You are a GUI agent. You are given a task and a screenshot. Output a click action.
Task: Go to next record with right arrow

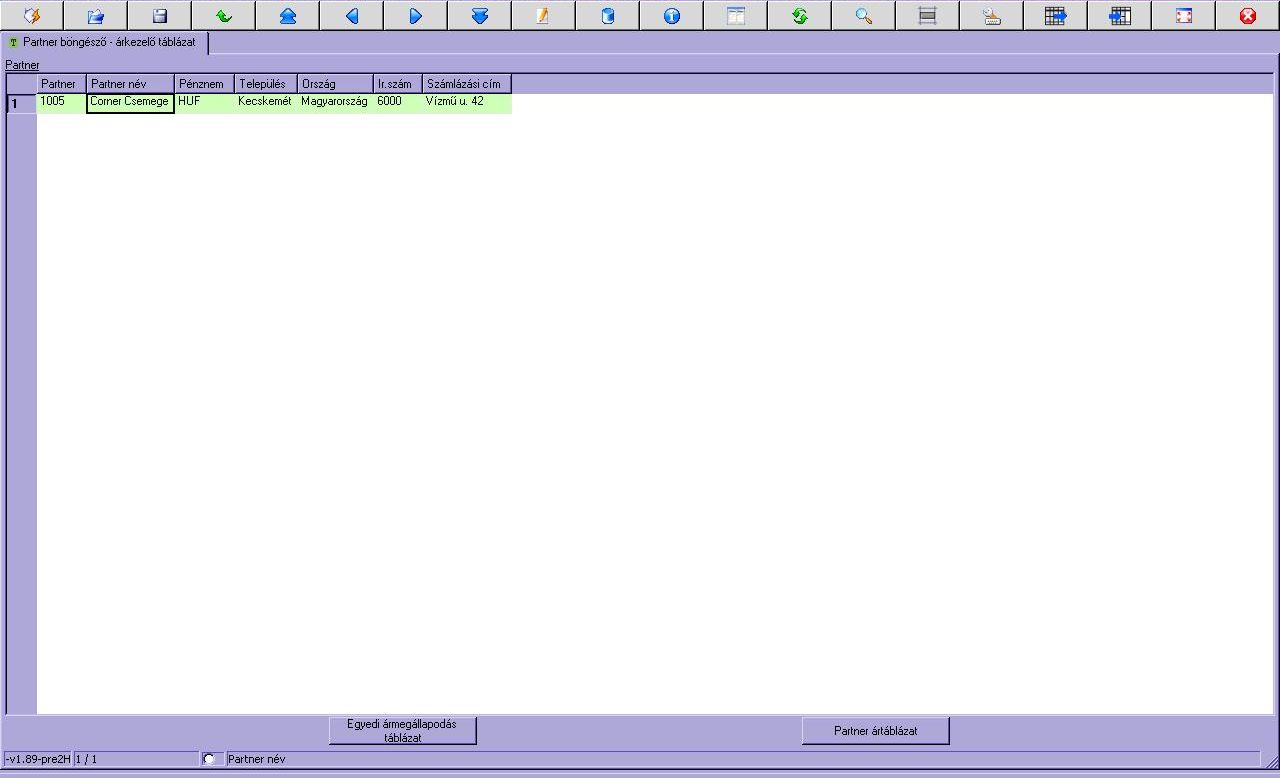click(x=416, y=16)
